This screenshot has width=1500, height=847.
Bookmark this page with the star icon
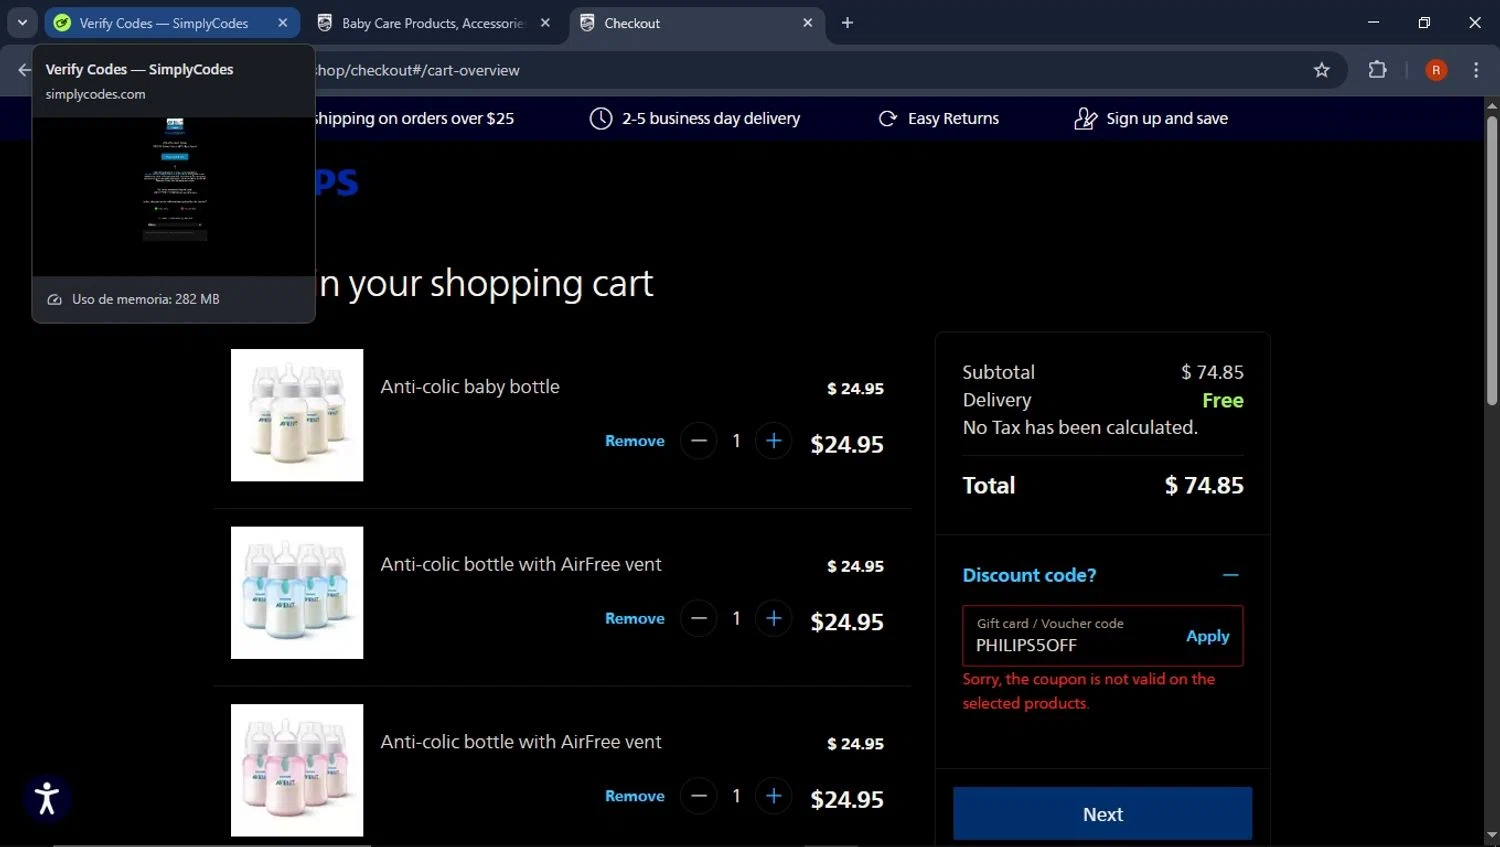(1322, 70)
